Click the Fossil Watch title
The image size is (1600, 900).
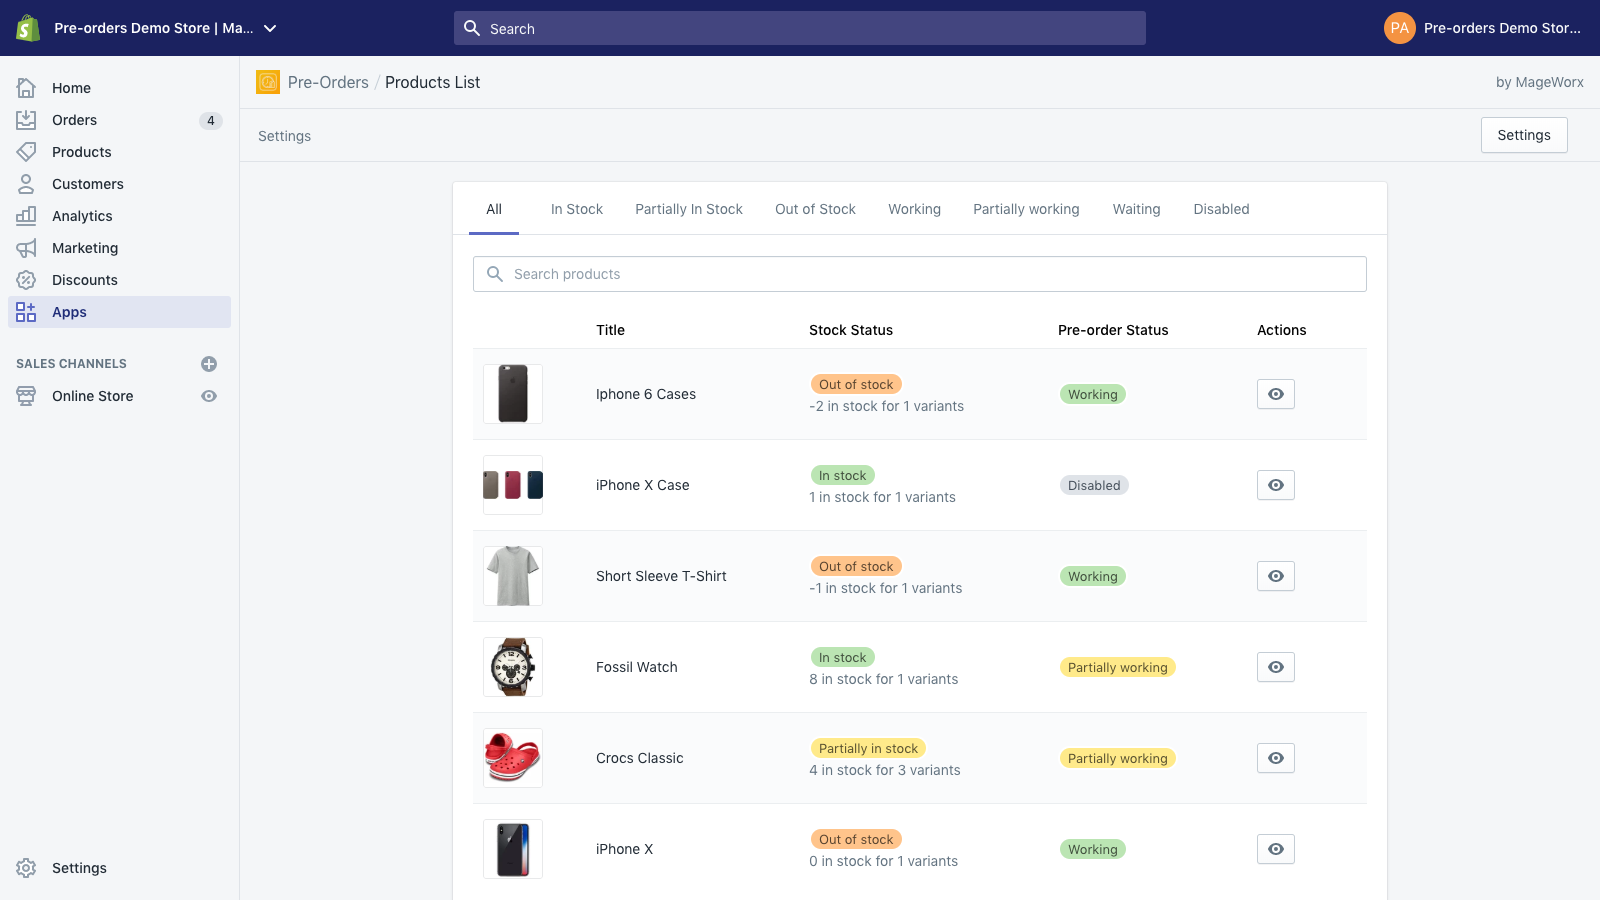tap(637, 667)
